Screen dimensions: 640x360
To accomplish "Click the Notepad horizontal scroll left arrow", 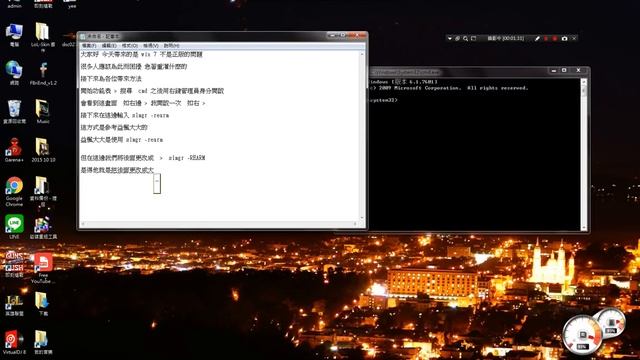I will point(83,224).
